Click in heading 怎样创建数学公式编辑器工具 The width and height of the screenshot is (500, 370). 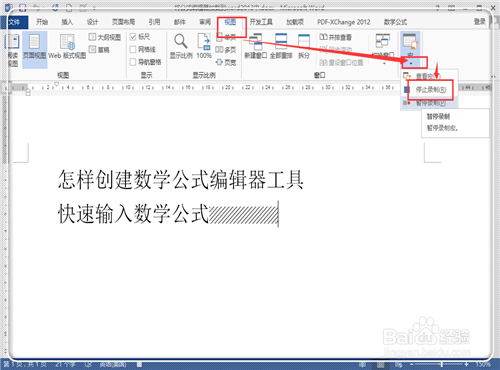[x=181, y=179]
